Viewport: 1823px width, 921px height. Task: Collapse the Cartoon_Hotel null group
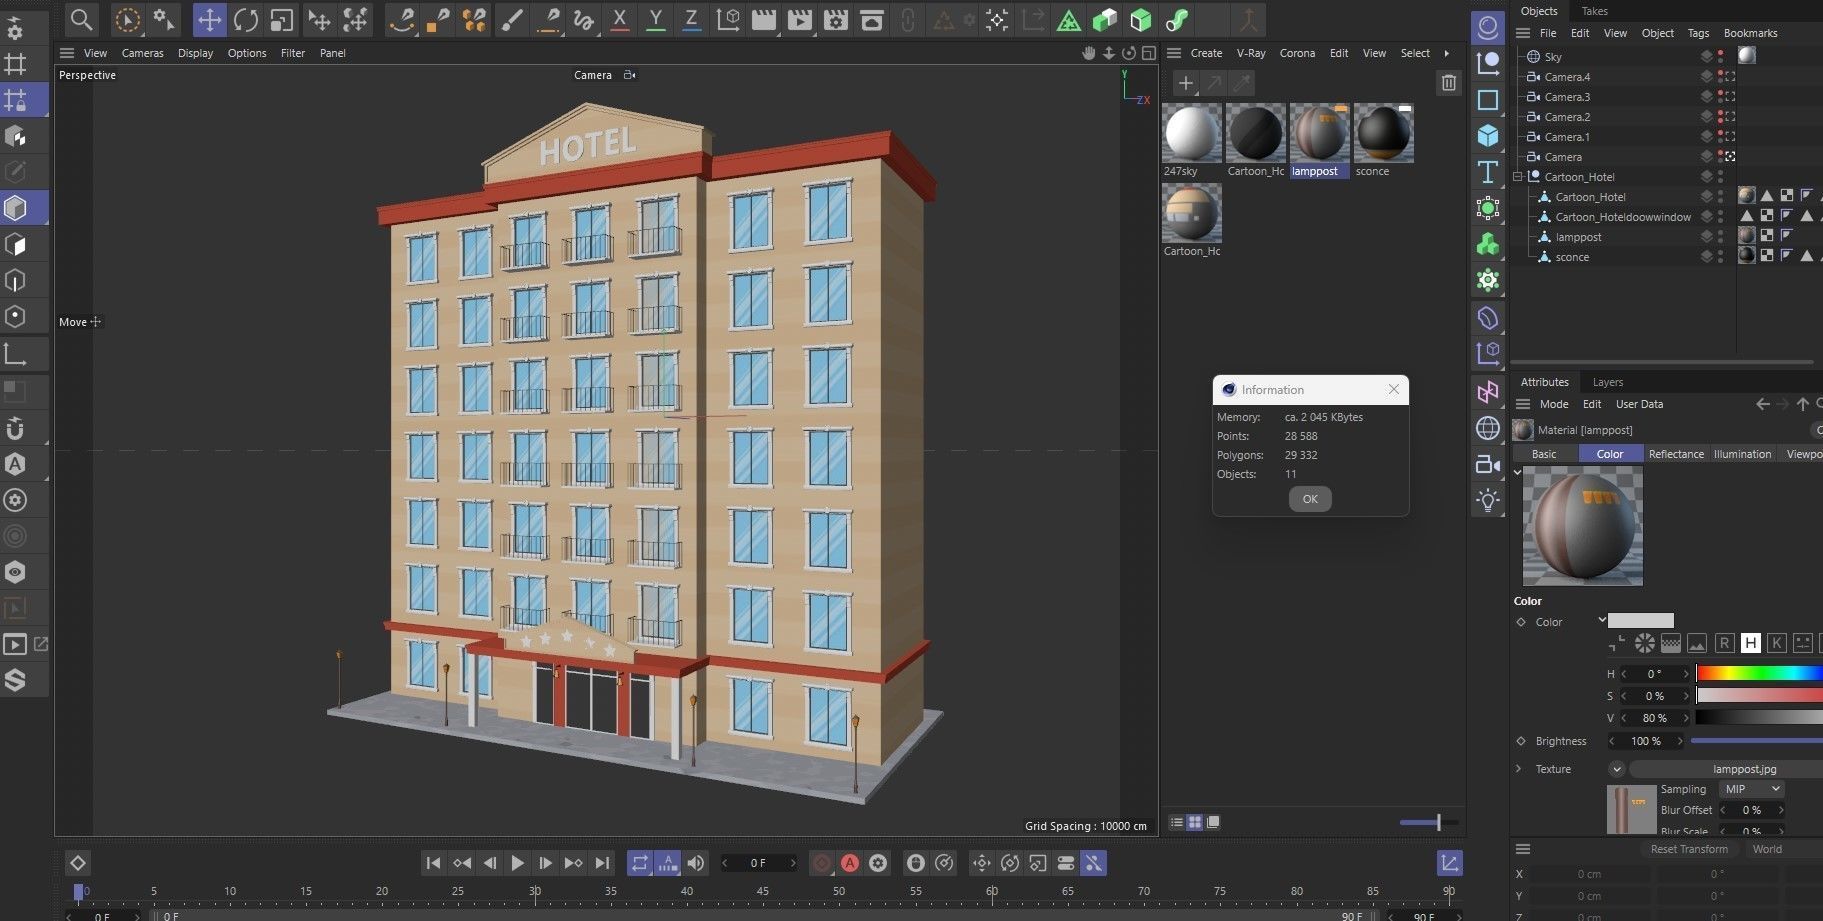tap(1518, 177)
